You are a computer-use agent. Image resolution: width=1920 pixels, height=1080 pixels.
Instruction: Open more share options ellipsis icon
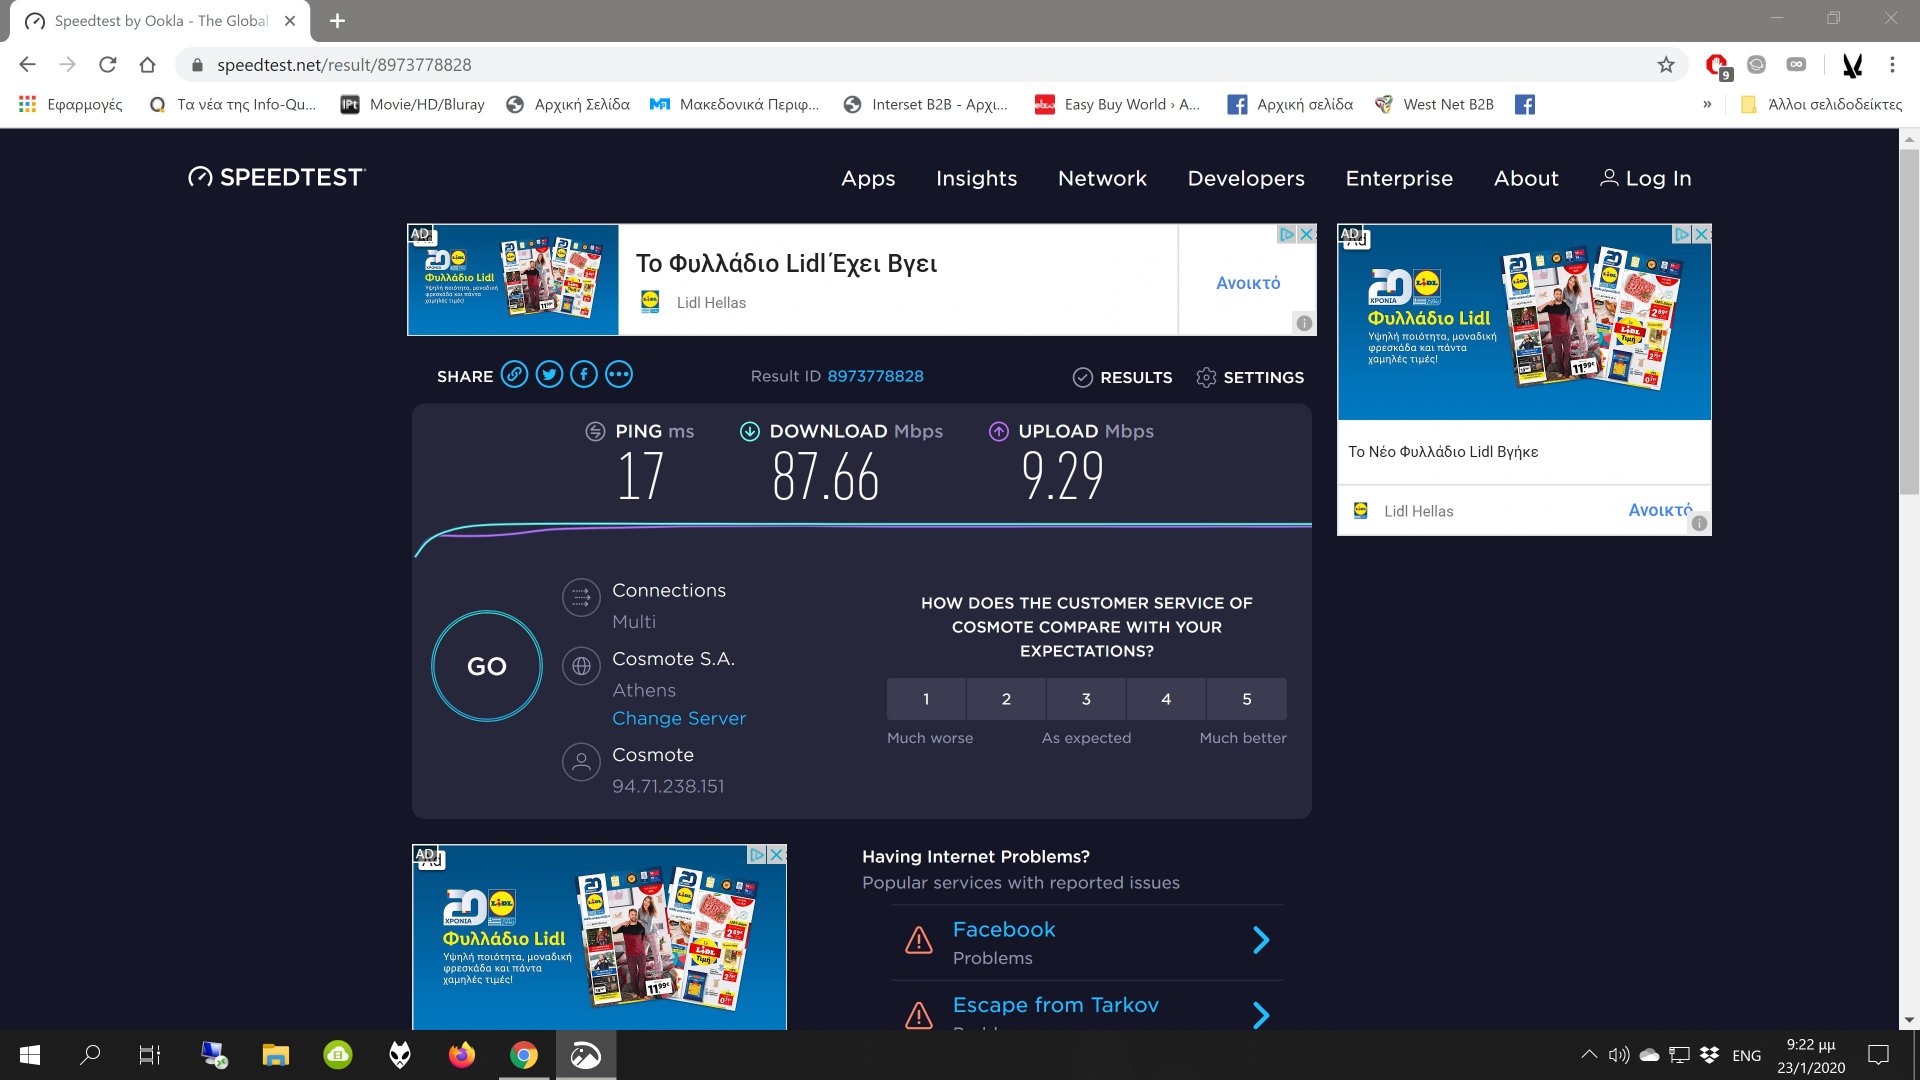[x=619, y=375]
